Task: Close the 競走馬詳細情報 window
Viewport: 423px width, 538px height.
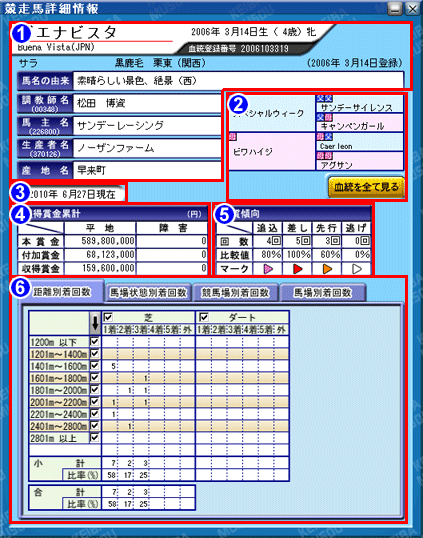Action: (413, 9)
